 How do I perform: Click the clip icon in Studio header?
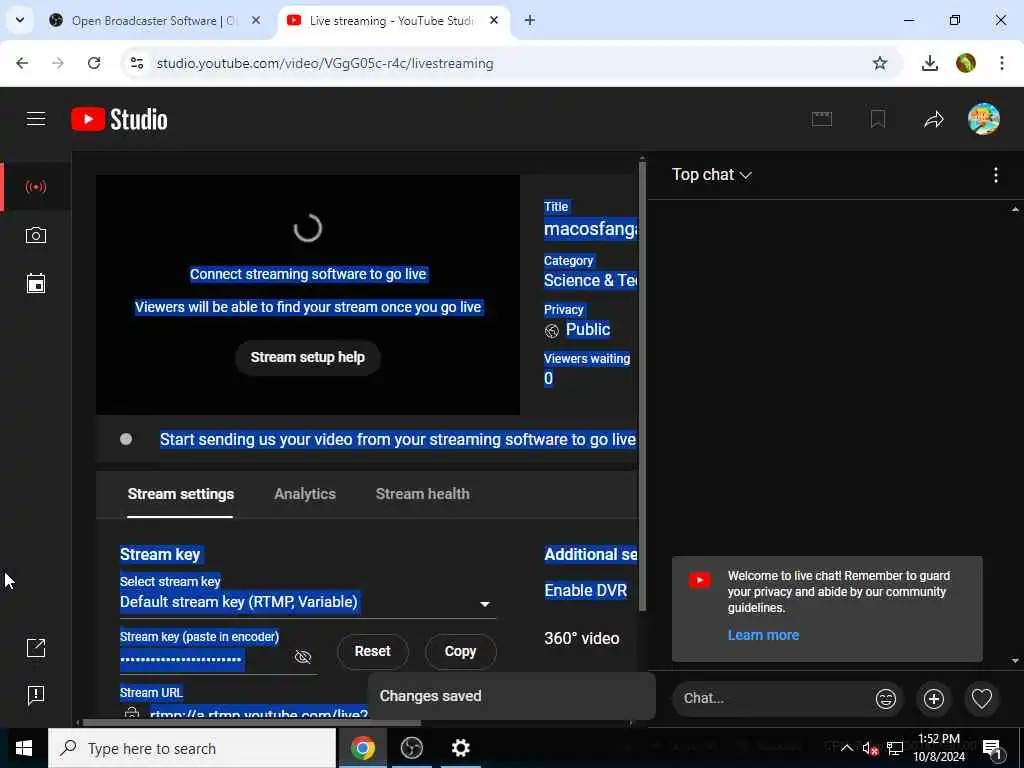click(x=822, y=119)
